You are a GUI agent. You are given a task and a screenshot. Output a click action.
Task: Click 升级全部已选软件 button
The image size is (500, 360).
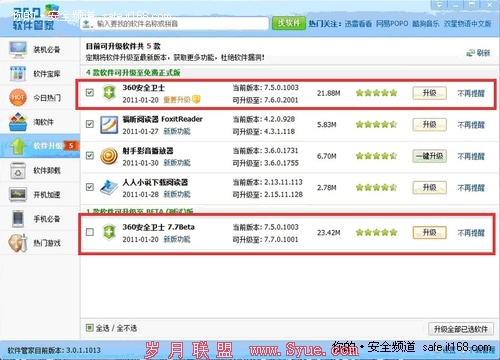coord(461,329)
